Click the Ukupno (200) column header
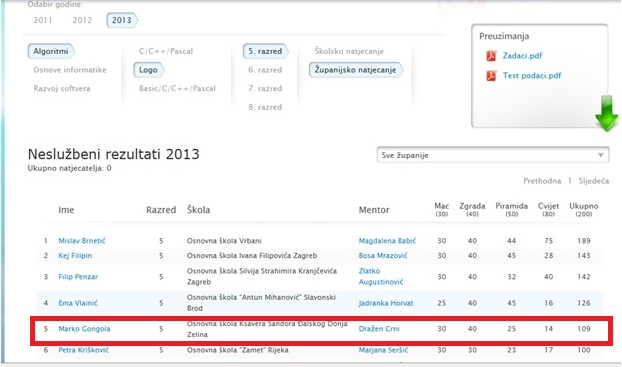The image size is (622, 367). [x=584, y=209]
